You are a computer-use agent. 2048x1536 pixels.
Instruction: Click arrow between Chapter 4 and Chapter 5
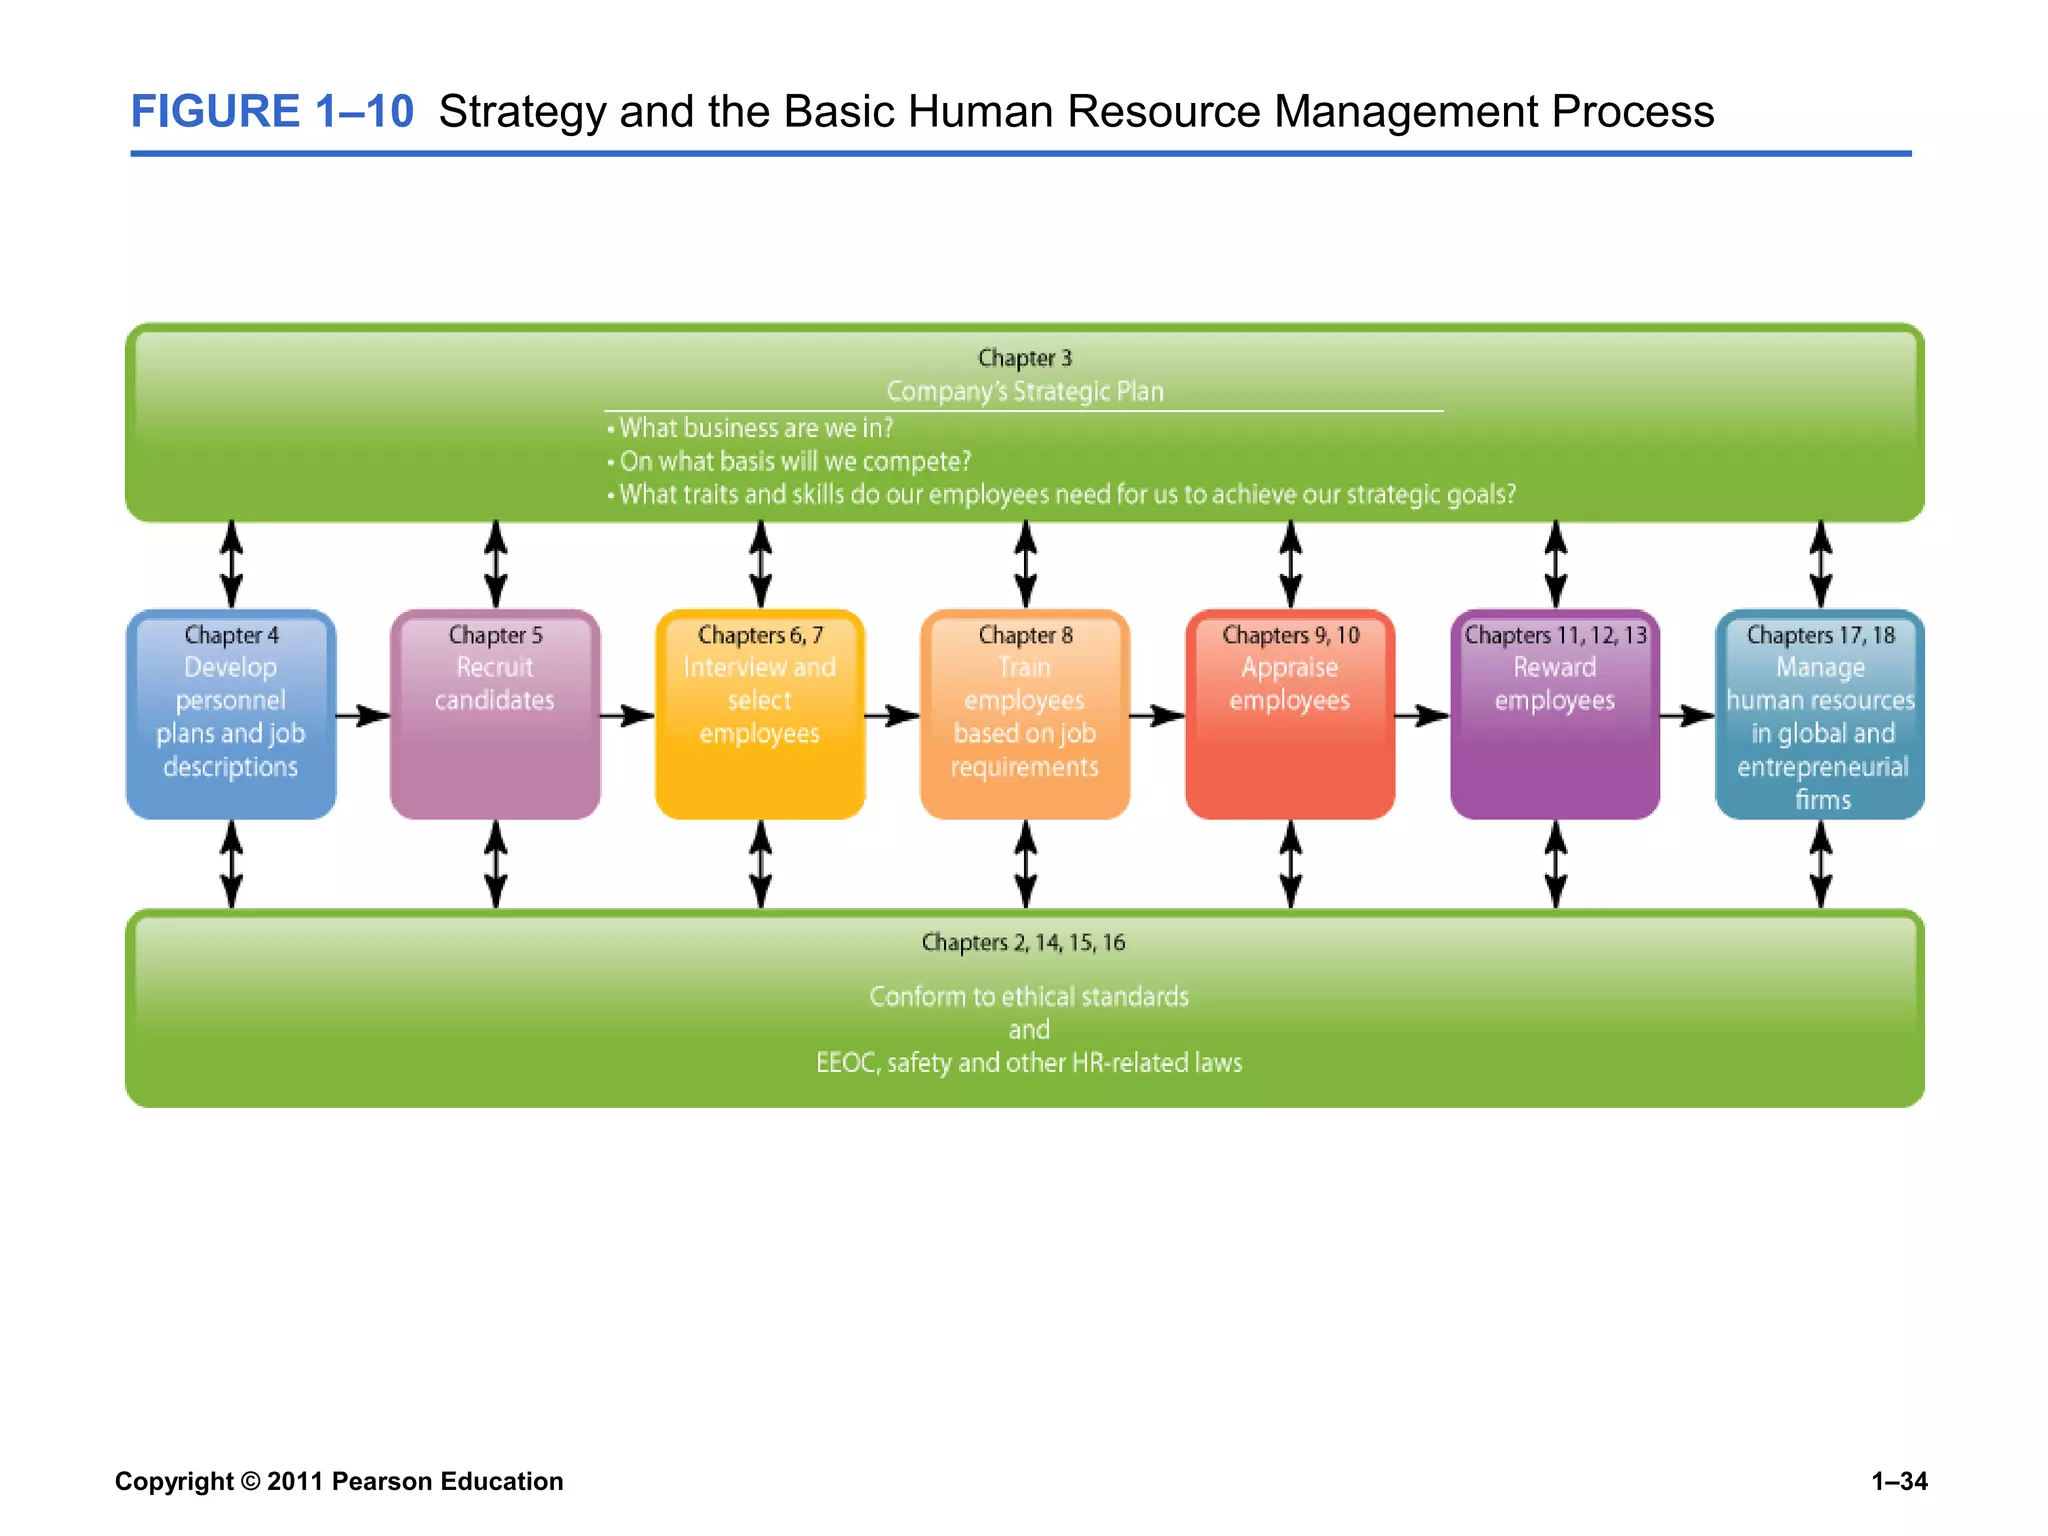point(362,716)
